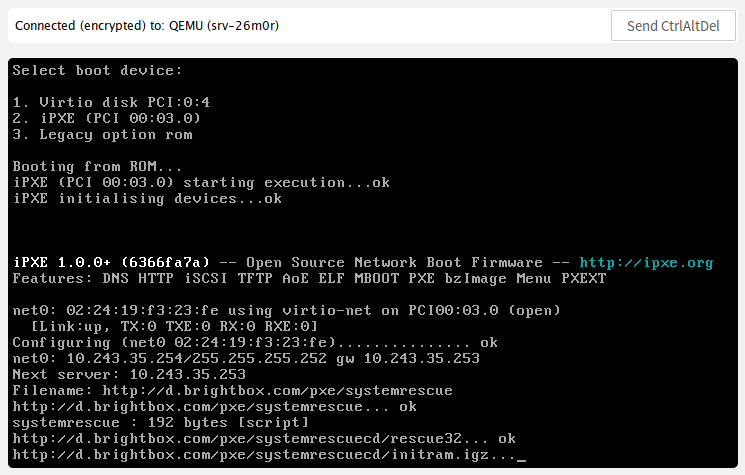The height and width of the screenshot is (475, 745).
Task: Select the '3. Legacy option rom' entry
Action: tap(103, 134)
